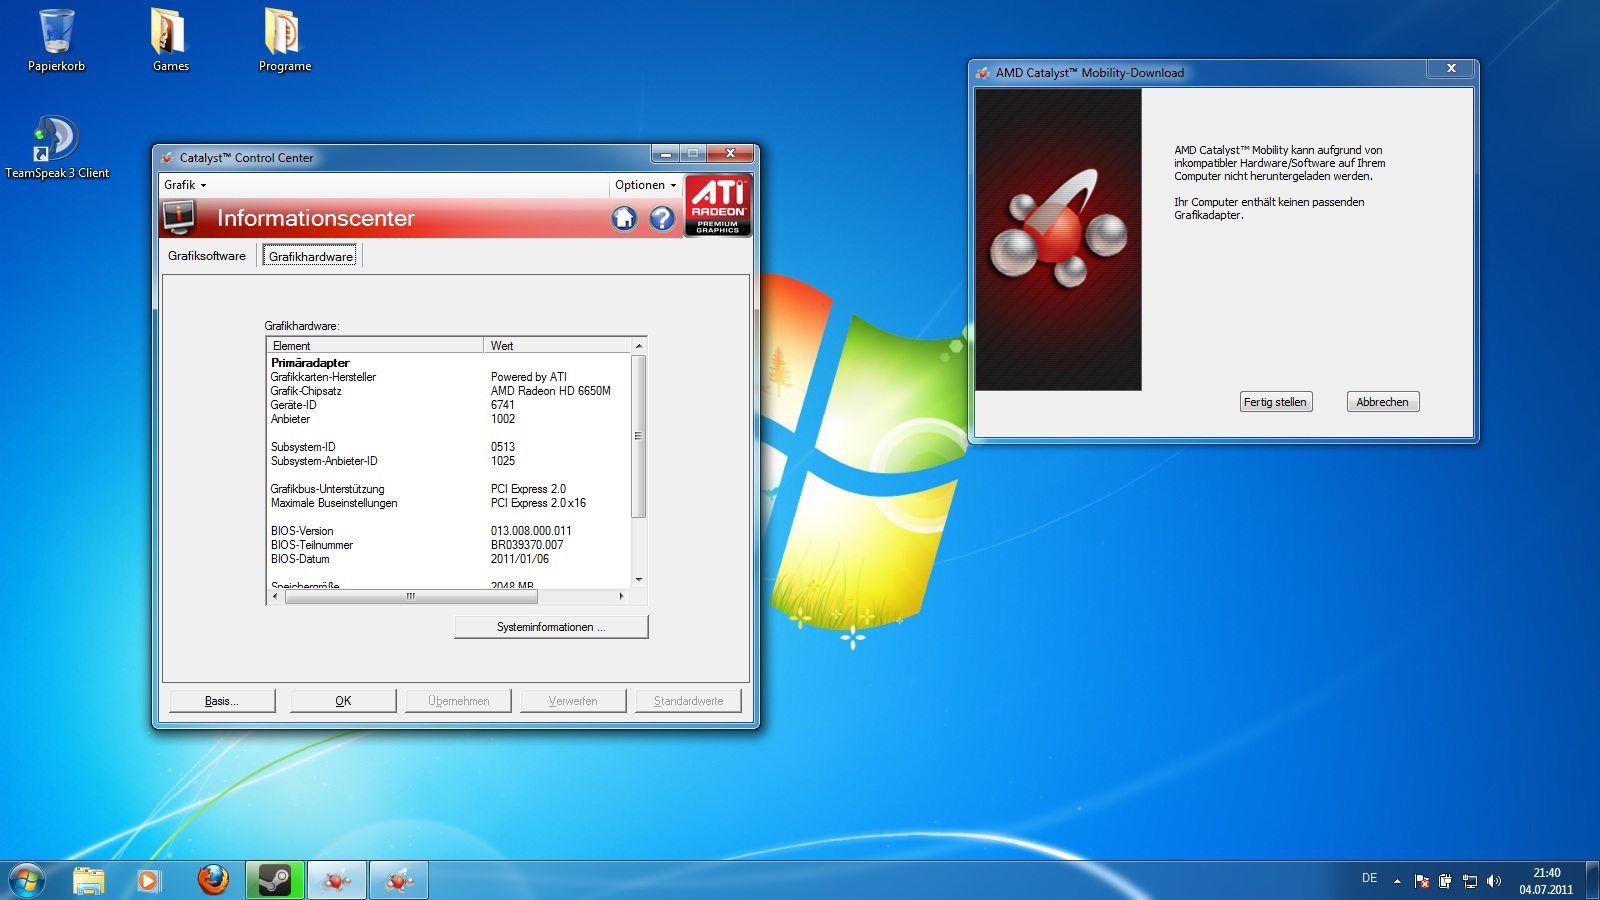Click the Basis... button
1600x900 pixels.
(222, 701)
